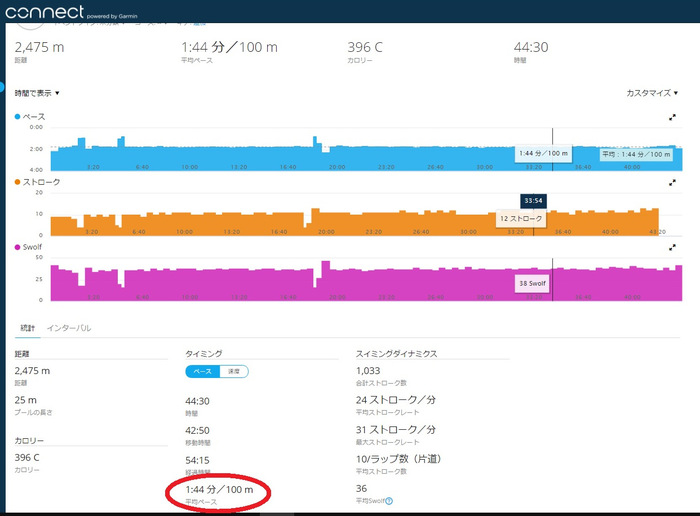Switch to the 統計 tab
Viewport: 700px width, 516px height.
[28, 328]
